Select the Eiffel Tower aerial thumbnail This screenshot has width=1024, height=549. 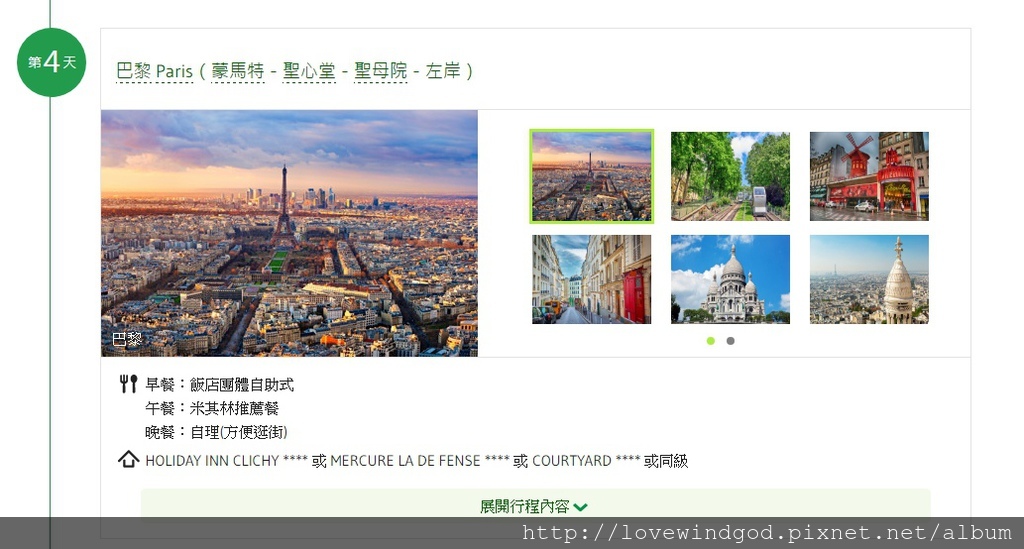pos(592,176)
